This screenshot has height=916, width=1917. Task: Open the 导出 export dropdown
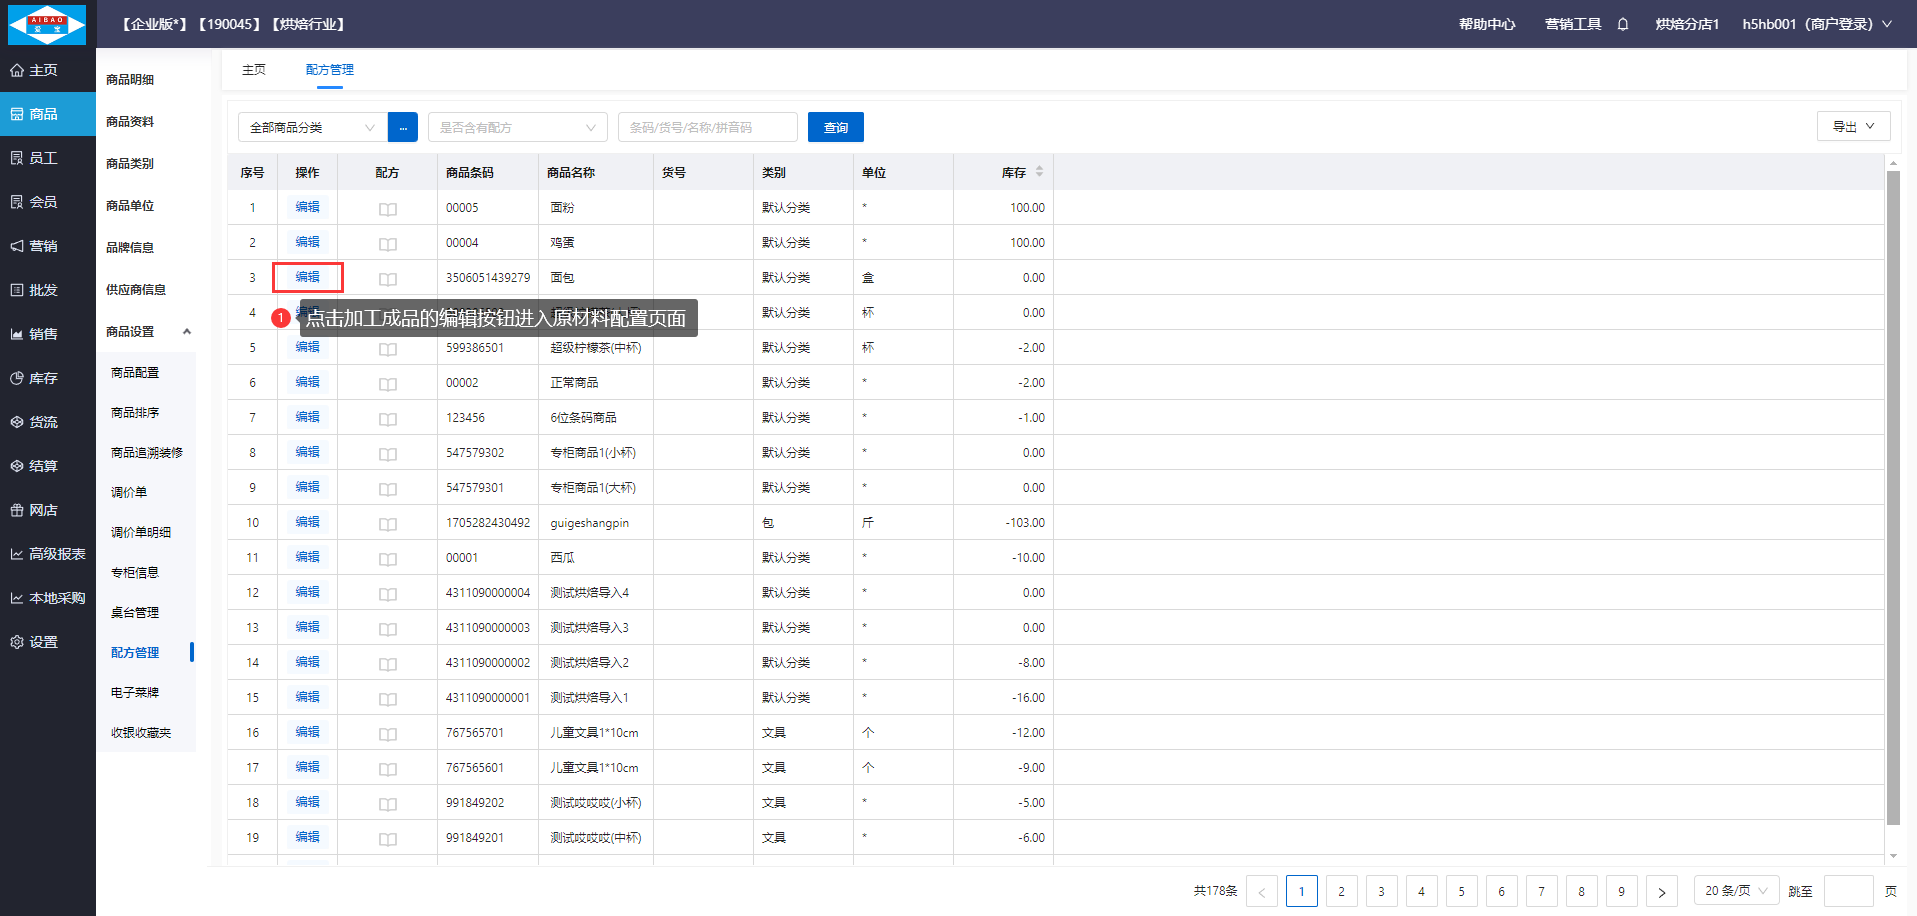[x=1852, y=126]
